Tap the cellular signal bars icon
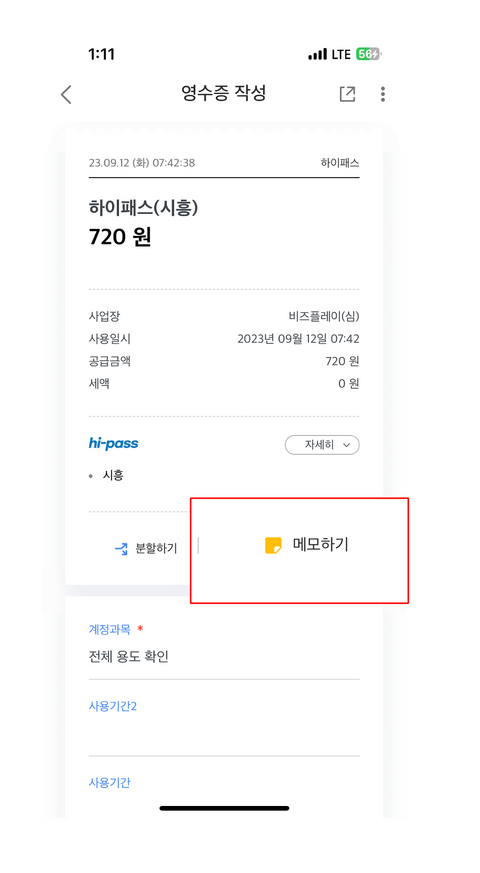The width and height of the screenshot is (480, 873). [x=317, y=55]
